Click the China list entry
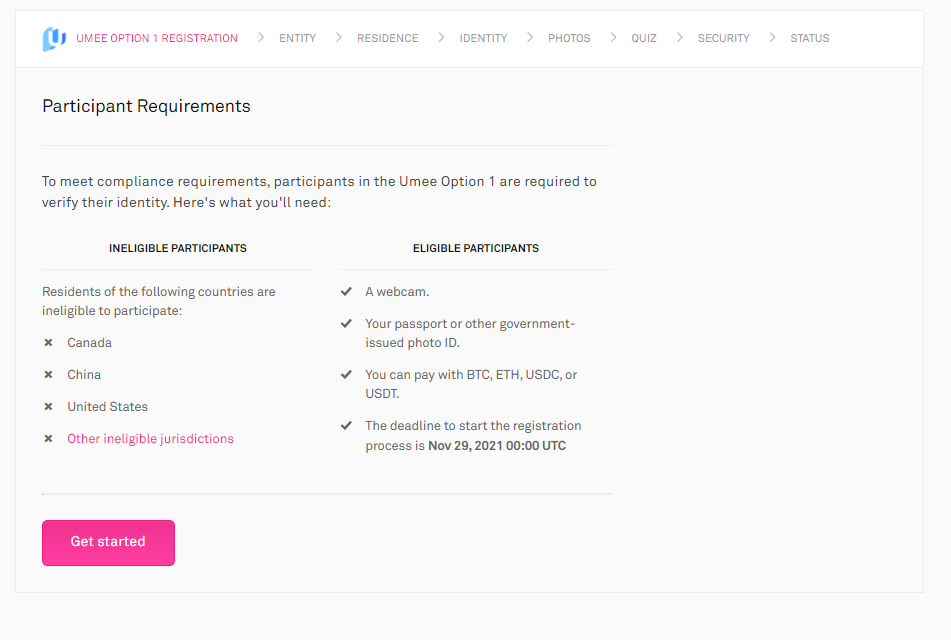951x640 pixels. click(x=84, y=375)
